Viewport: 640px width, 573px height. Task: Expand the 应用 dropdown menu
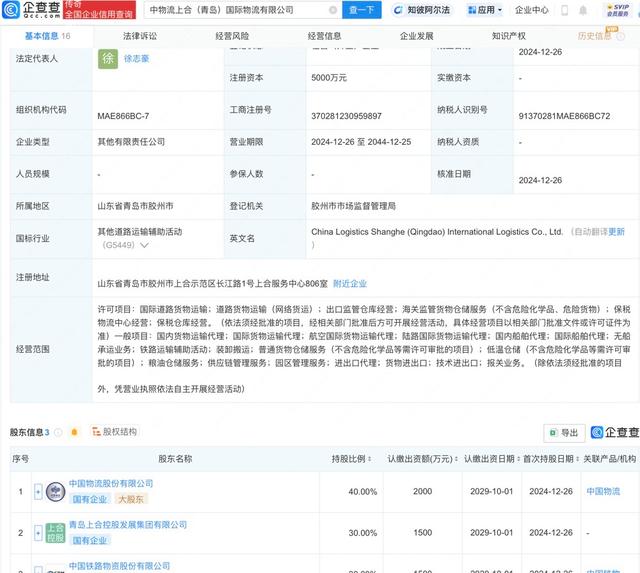pos(483,10)
